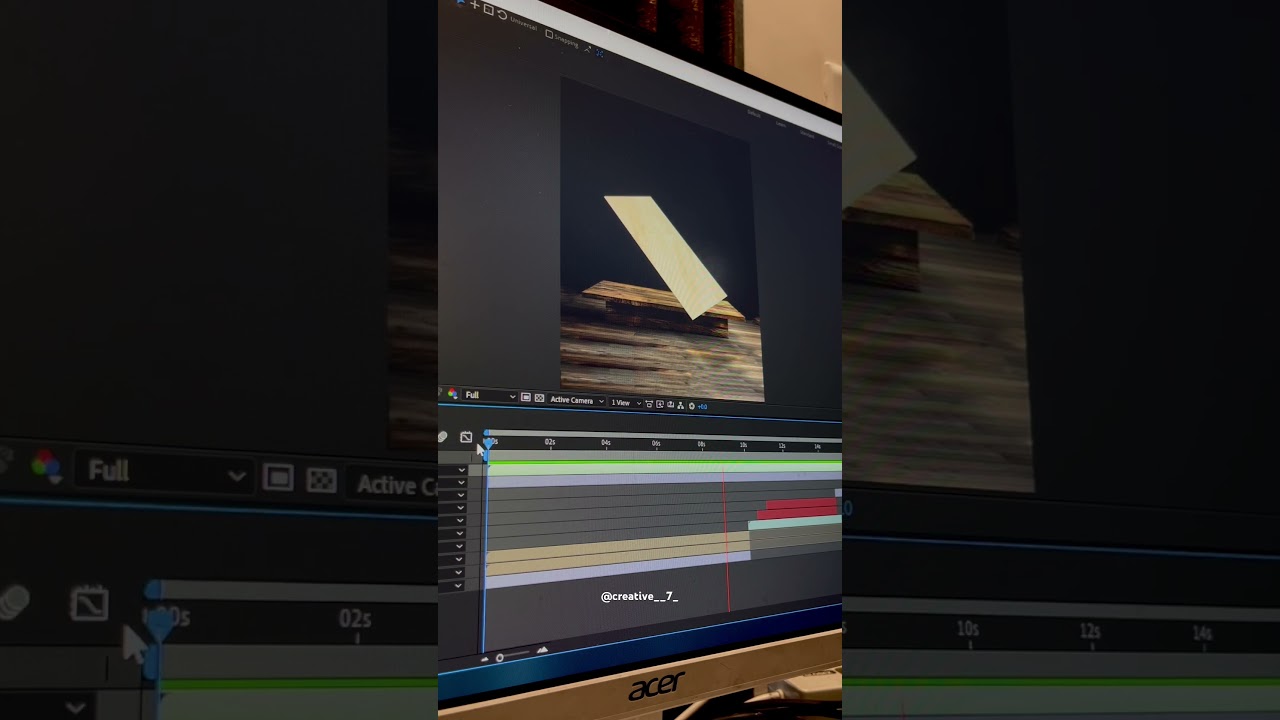Screen dimensions: 1280x720
Task: Click the 12s mark on time ruler
Action: pyautogui.click(x=782, y=446)
